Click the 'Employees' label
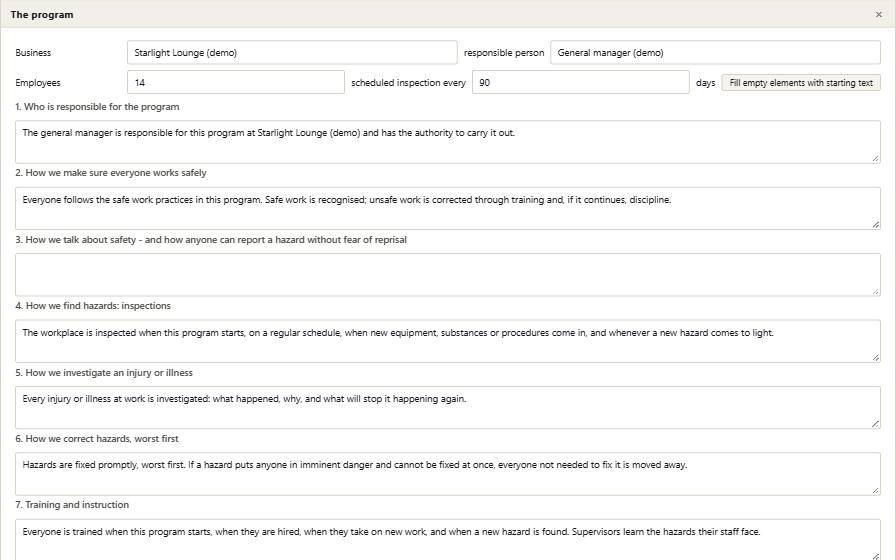This screenshot has width=896, height=560. click(38, 83)
